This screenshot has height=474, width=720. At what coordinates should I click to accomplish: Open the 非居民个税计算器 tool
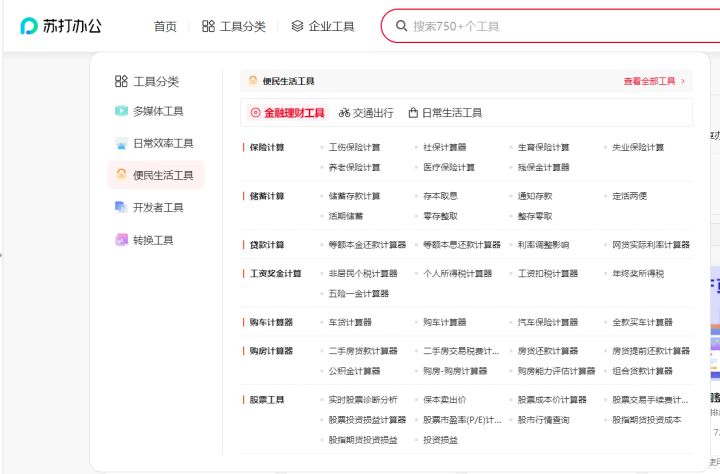pos(363,274)
